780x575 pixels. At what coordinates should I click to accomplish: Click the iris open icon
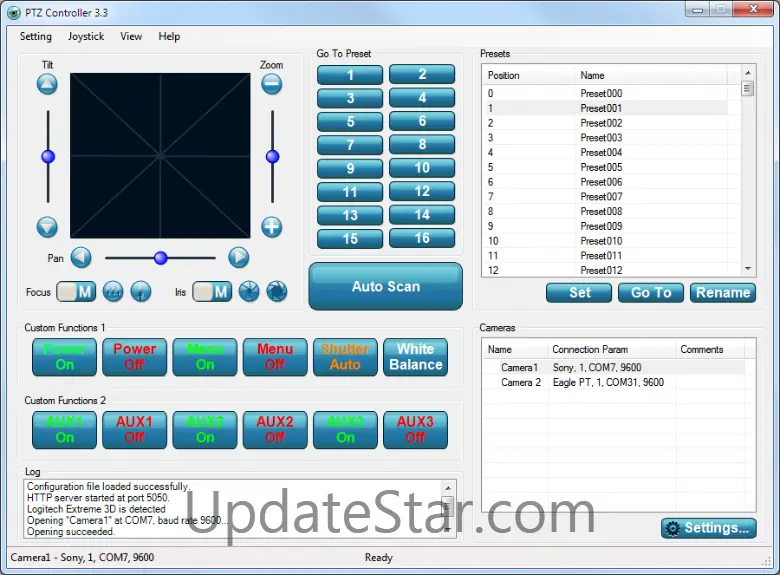[x=277, y=291]
